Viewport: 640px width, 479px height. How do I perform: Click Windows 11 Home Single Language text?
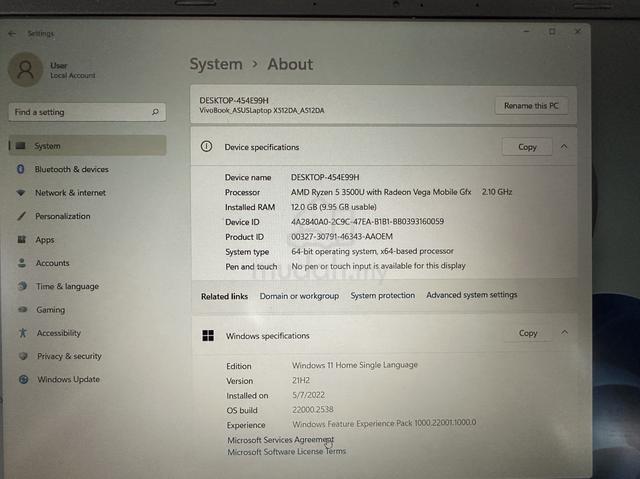tap(355, 365)
